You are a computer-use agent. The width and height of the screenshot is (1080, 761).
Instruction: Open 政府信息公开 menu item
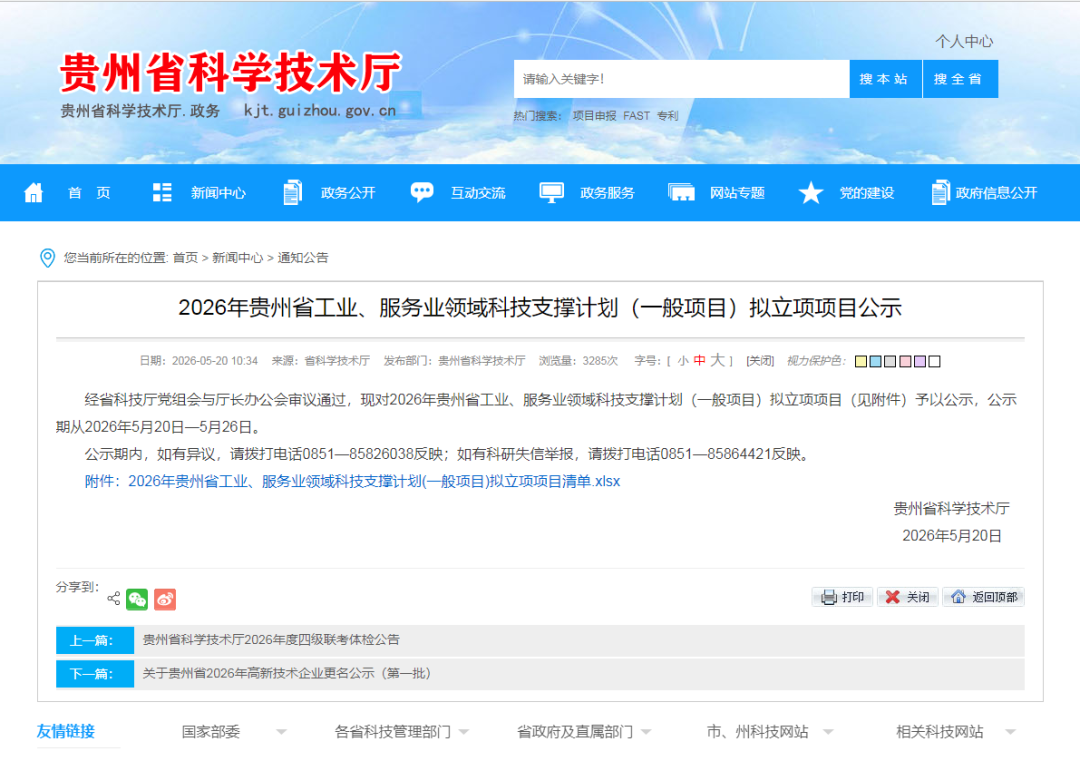coord(996,193)
